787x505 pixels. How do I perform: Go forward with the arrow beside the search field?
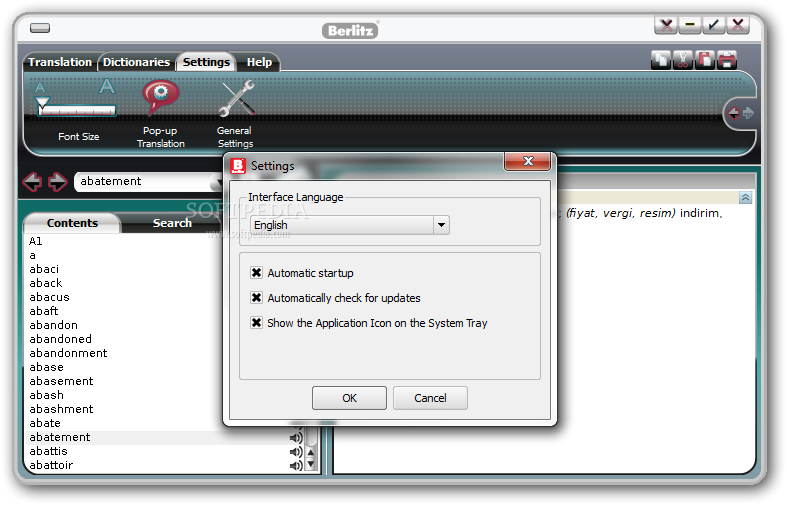pyautogui.click(x=58, y=182)
